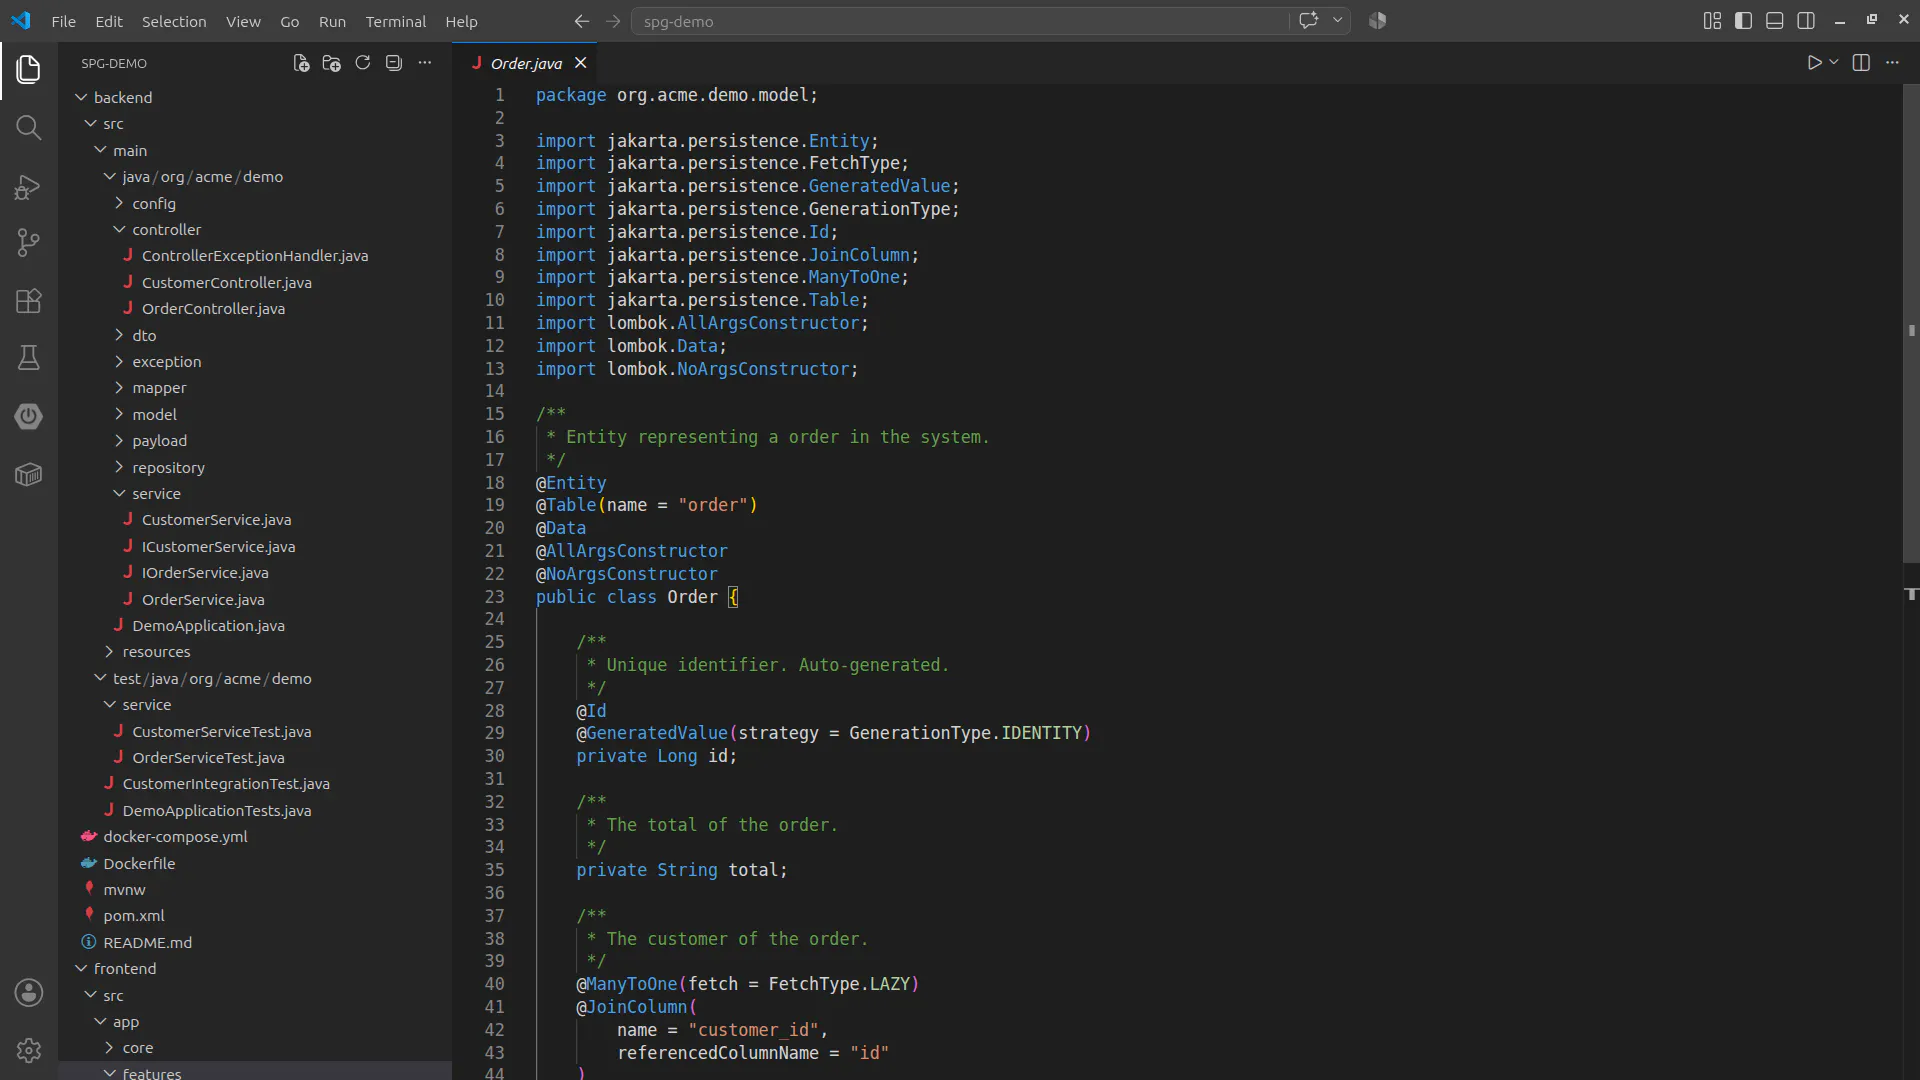Collapse the frontend folder

pyautogui.click(x=255, y=968)
